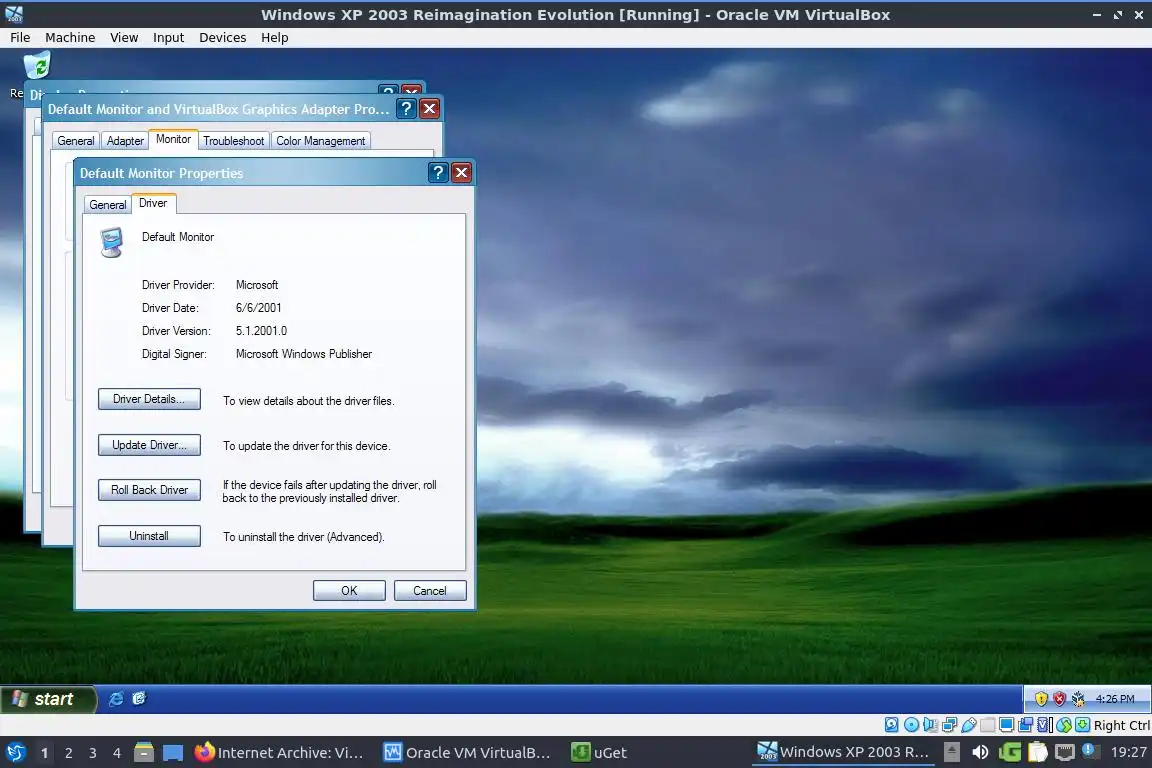Confirm with the OK button
Viewport: 1152px width, 768px height.
(349, 591)
